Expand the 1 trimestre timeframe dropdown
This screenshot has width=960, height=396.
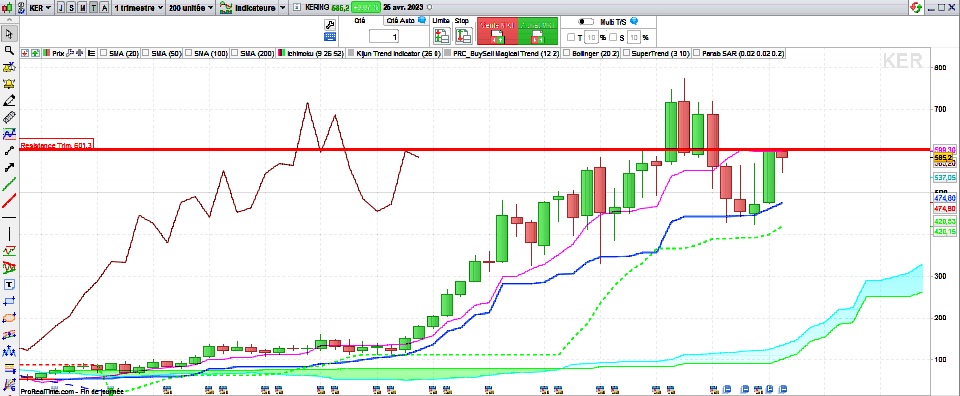138,8
